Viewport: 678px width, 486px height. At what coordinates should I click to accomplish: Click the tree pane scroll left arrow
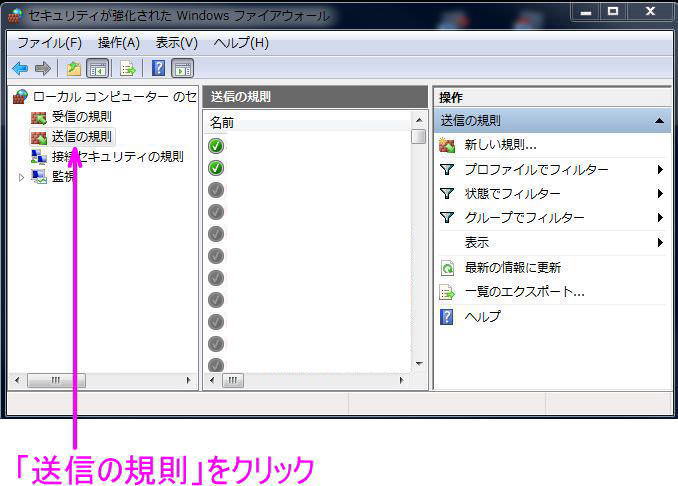(17, 380)
